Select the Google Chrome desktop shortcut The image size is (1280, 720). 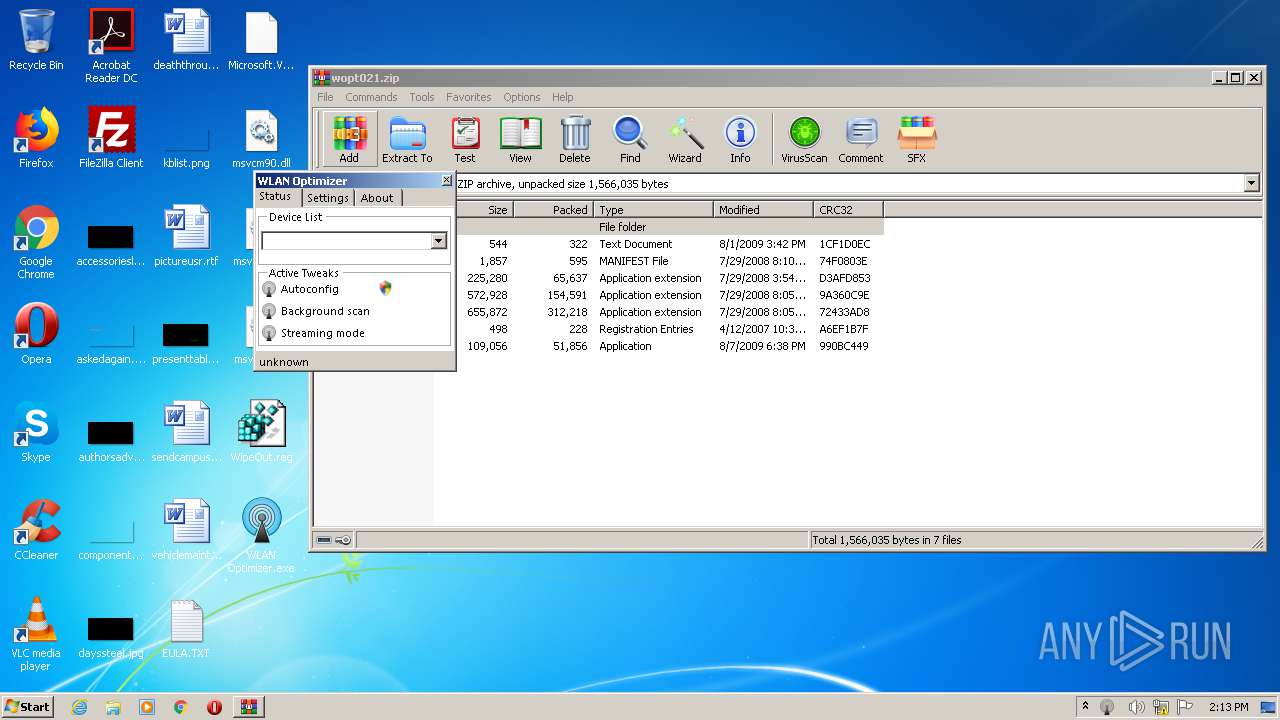pyautogui.click(x=36, y=242)
